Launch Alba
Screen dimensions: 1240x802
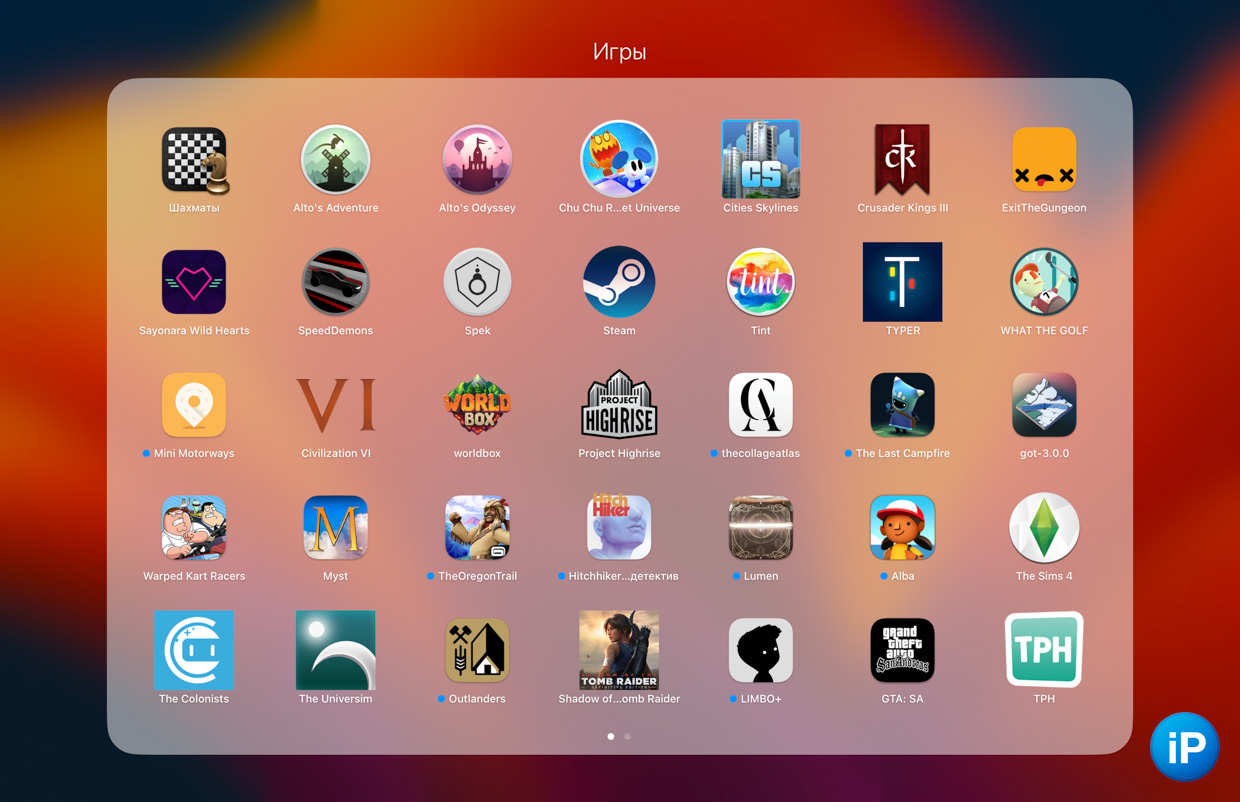click(x=902, y=528)
